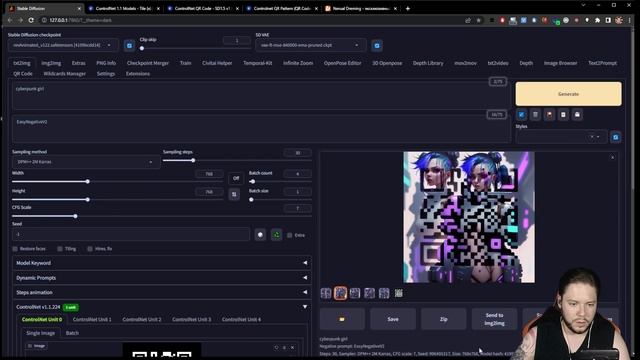Reuse last seed with green recycle icon
Screen dimensions: 640x360
276,235
